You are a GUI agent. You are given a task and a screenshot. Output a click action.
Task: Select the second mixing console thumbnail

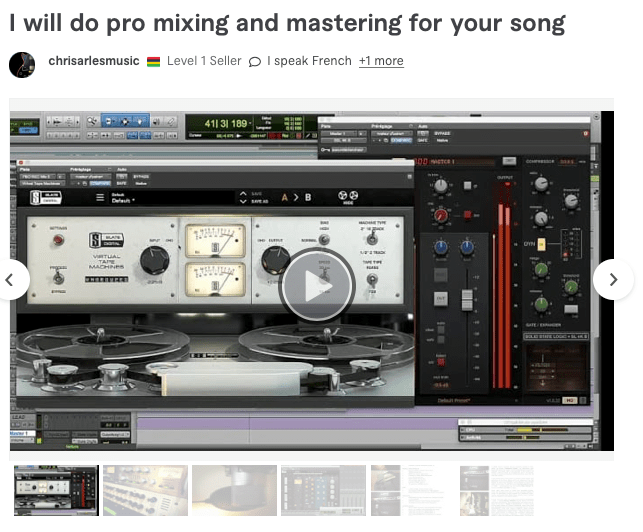pyautogui.click(x=145, y=490)
